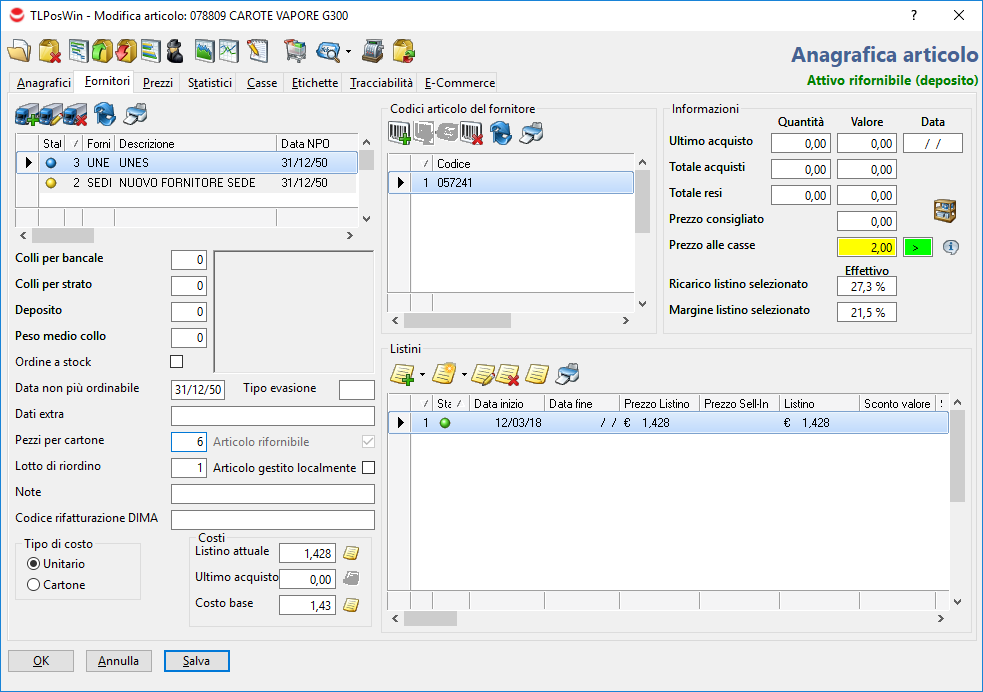
Task: Click the Annulla button
Action: click(x=118, y=661)
